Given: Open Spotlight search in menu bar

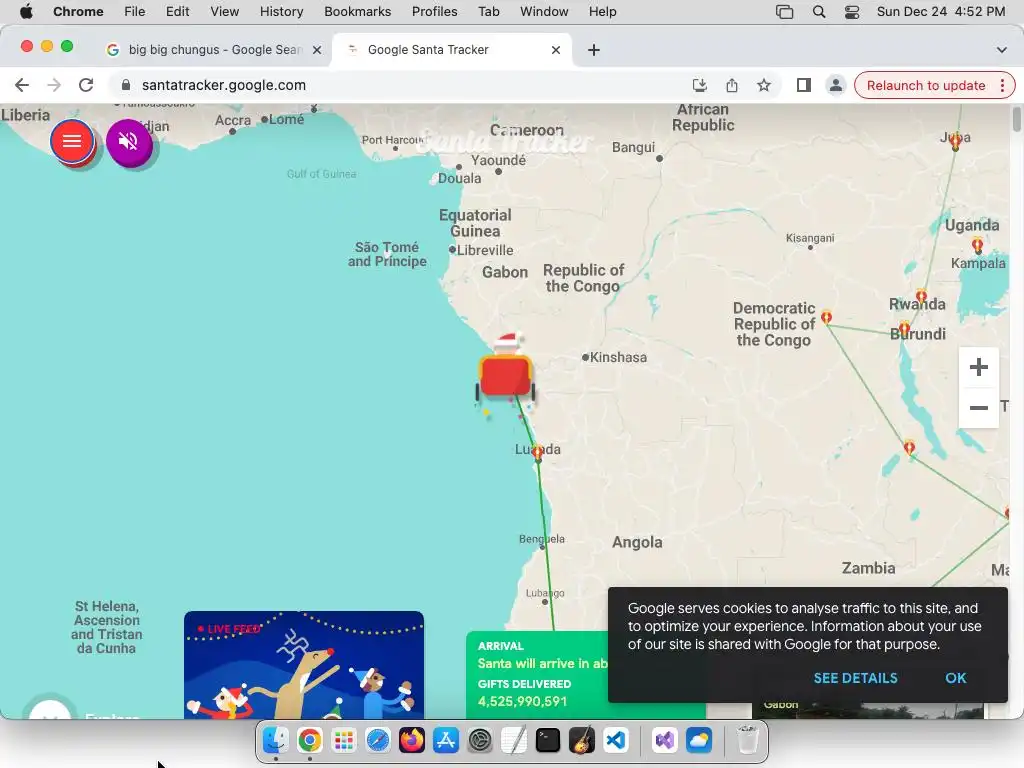Looking at the screenshot, I should (x=819, y=12).
